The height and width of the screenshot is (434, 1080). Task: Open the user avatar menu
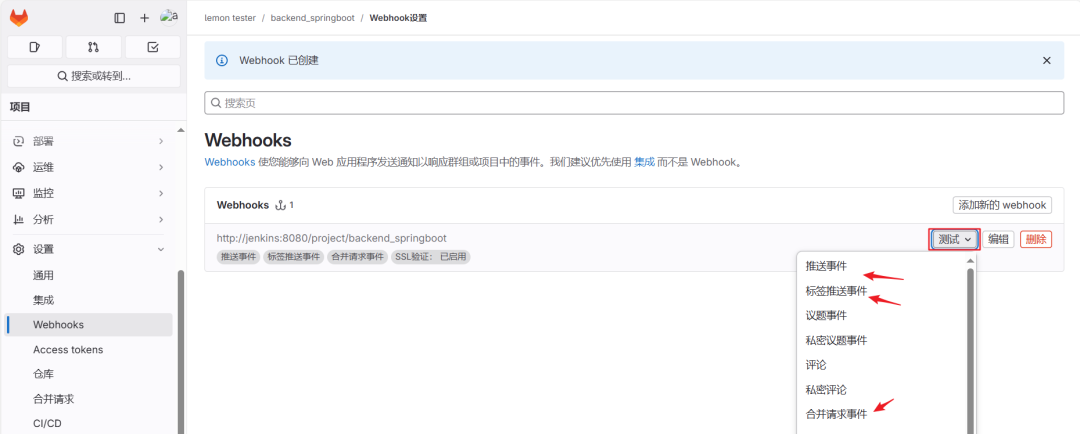coord(168,17)
